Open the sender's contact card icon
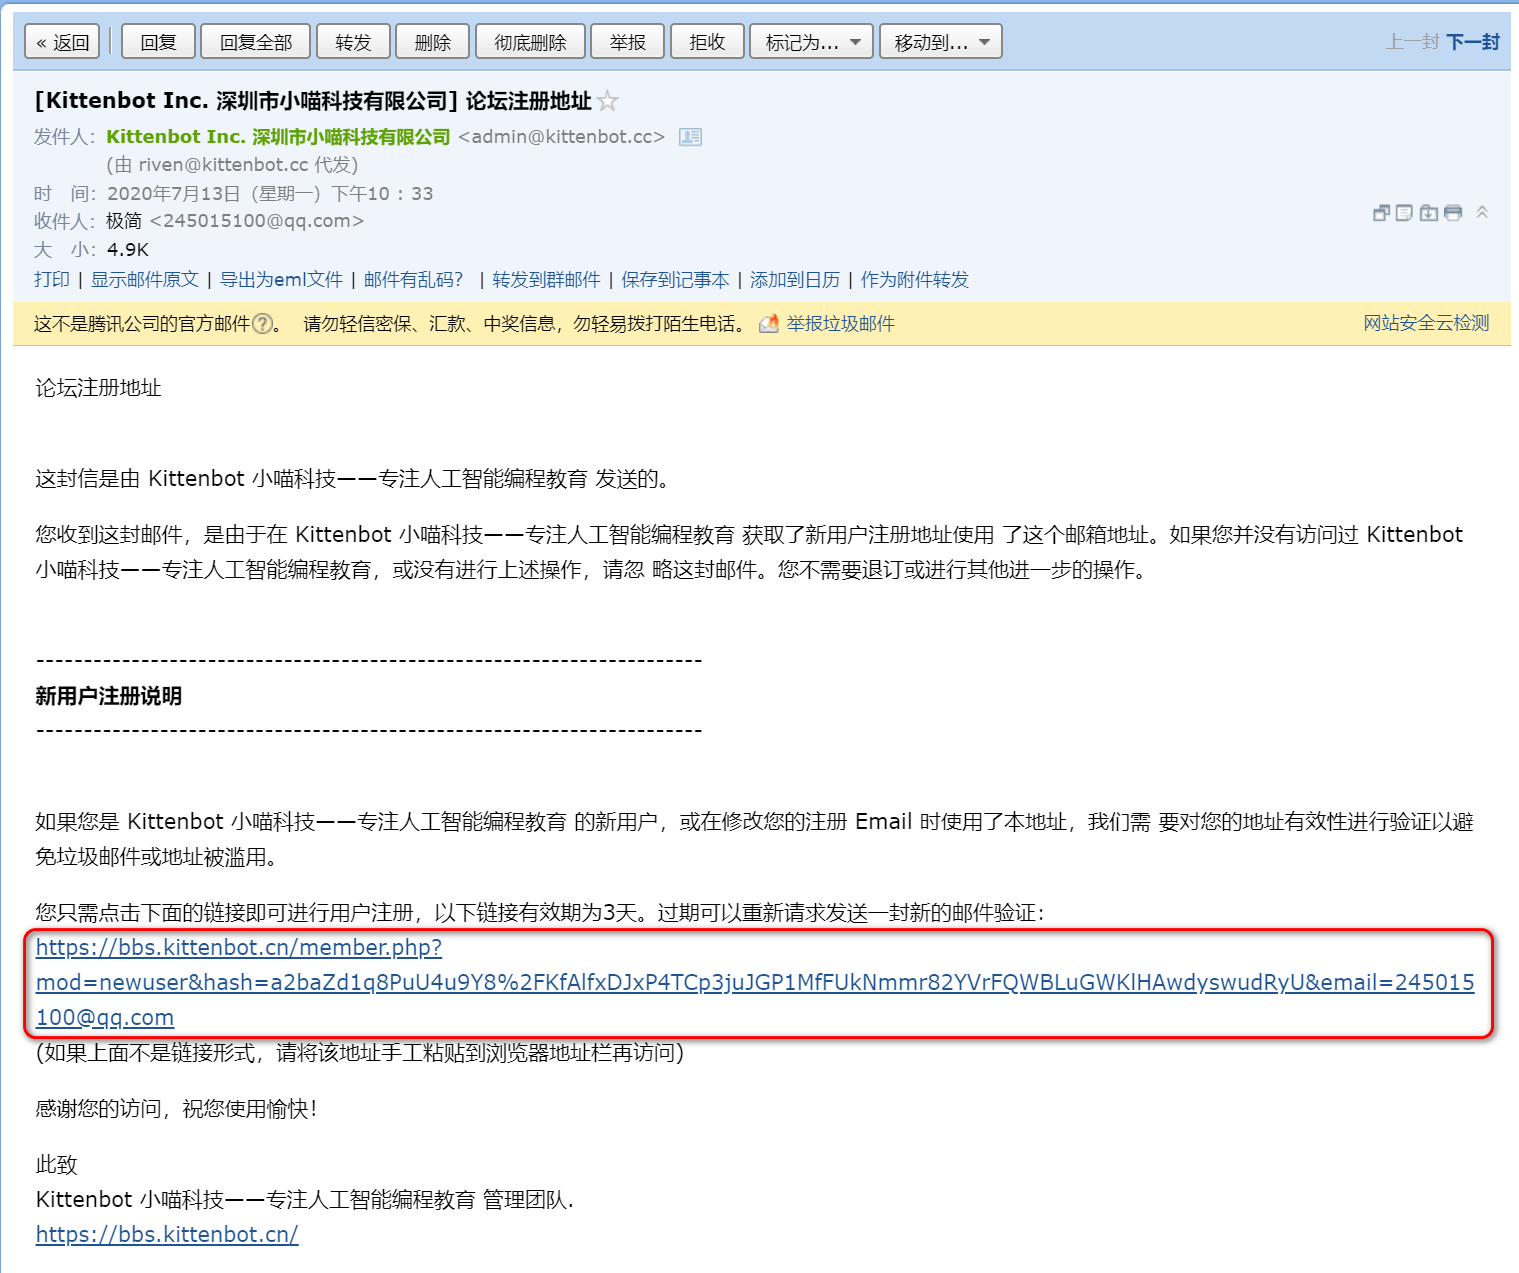This screenshot has height=1273, width=1519. pos(690,137)
